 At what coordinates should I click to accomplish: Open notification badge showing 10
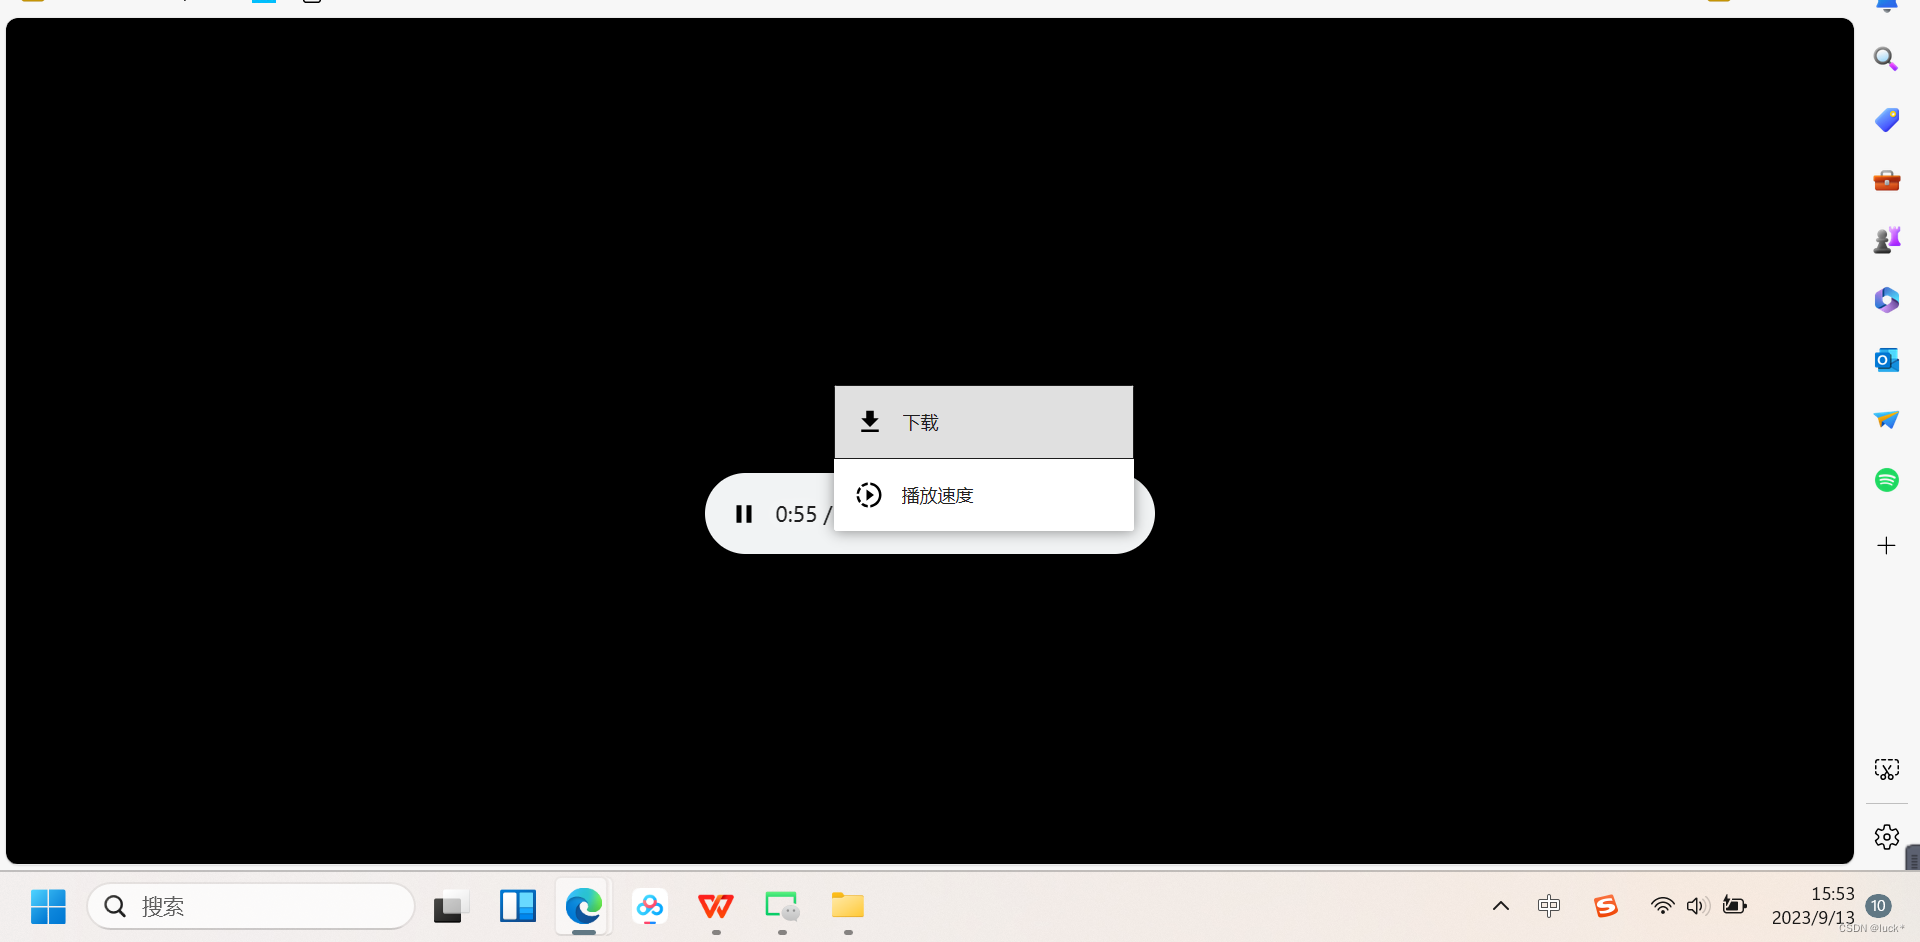(x=1878, y=906)
